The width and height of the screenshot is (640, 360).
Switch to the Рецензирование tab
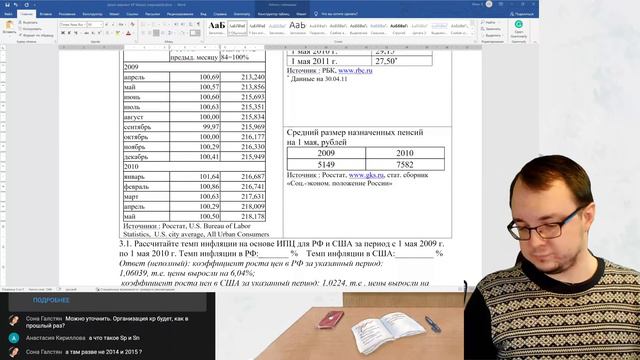[180, 14]
